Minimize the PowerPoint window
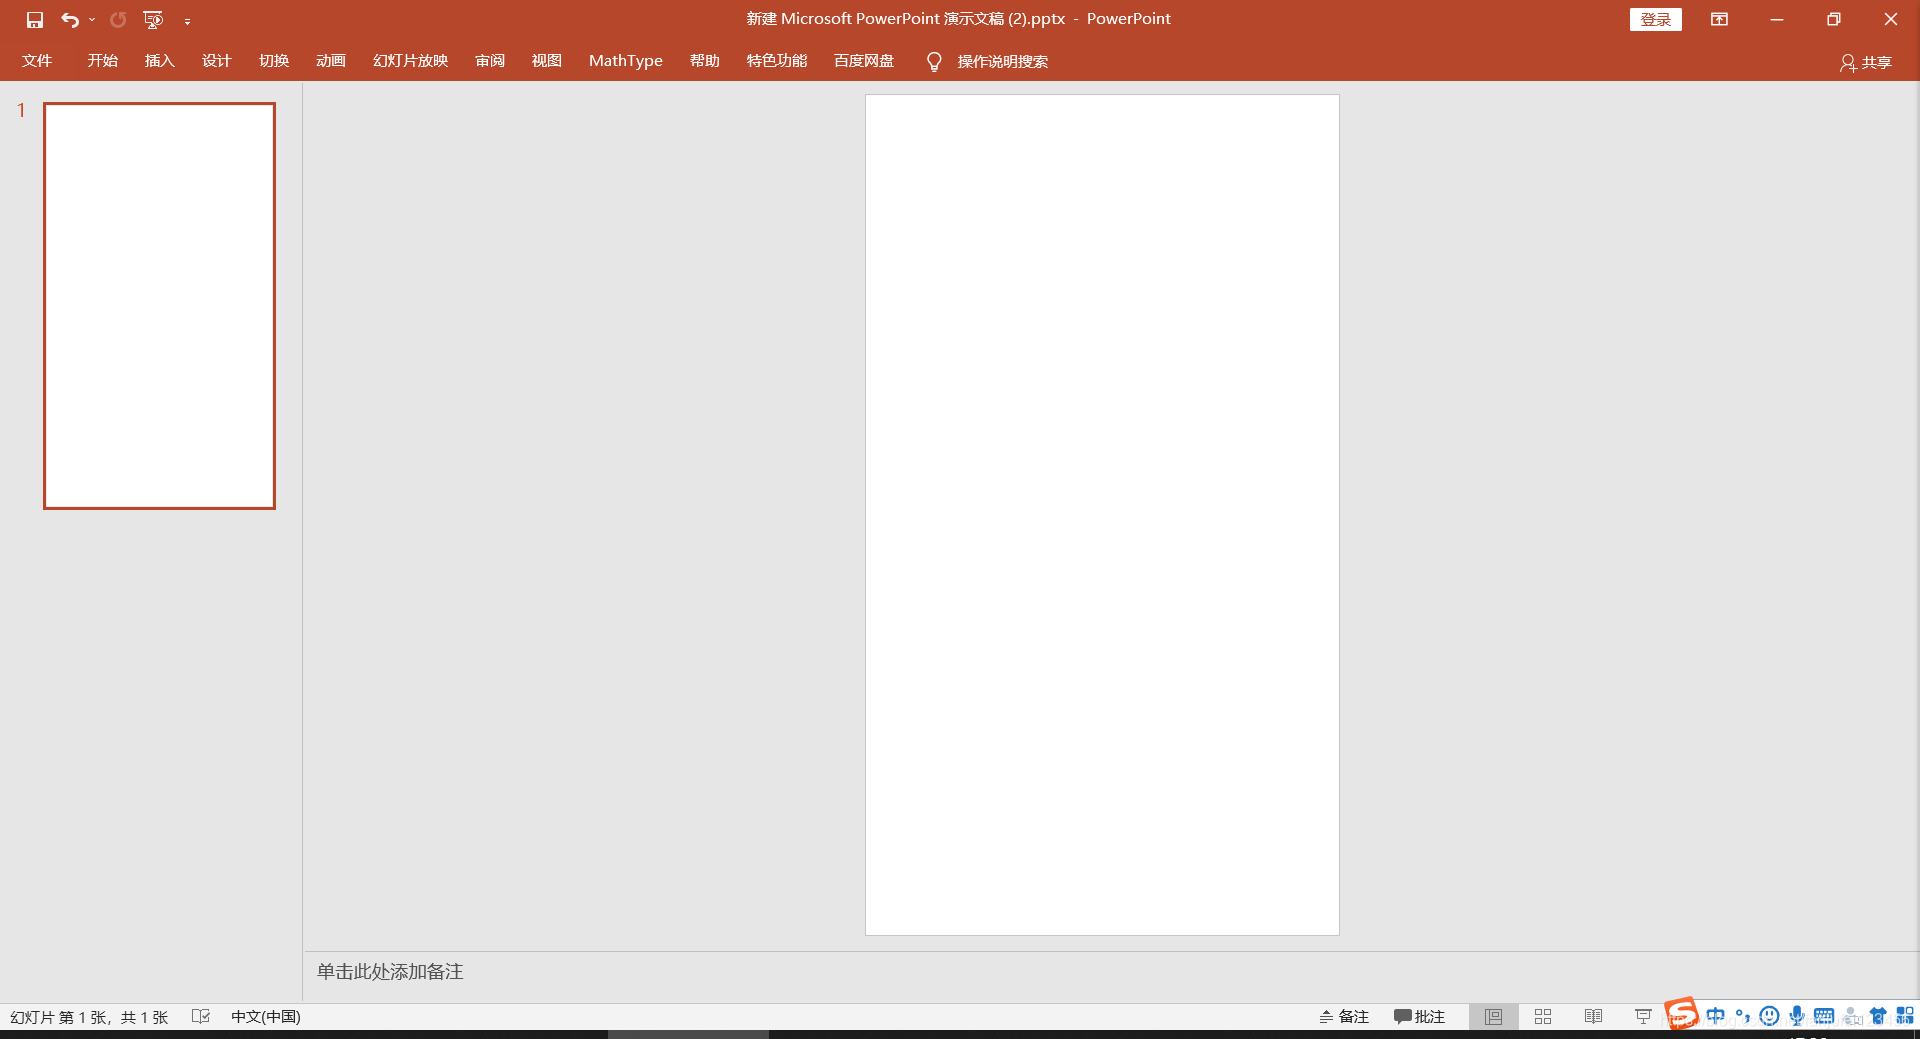Image resolution: width=1920 pixels, height=1039 pixels. click(x=1777, y=19)
